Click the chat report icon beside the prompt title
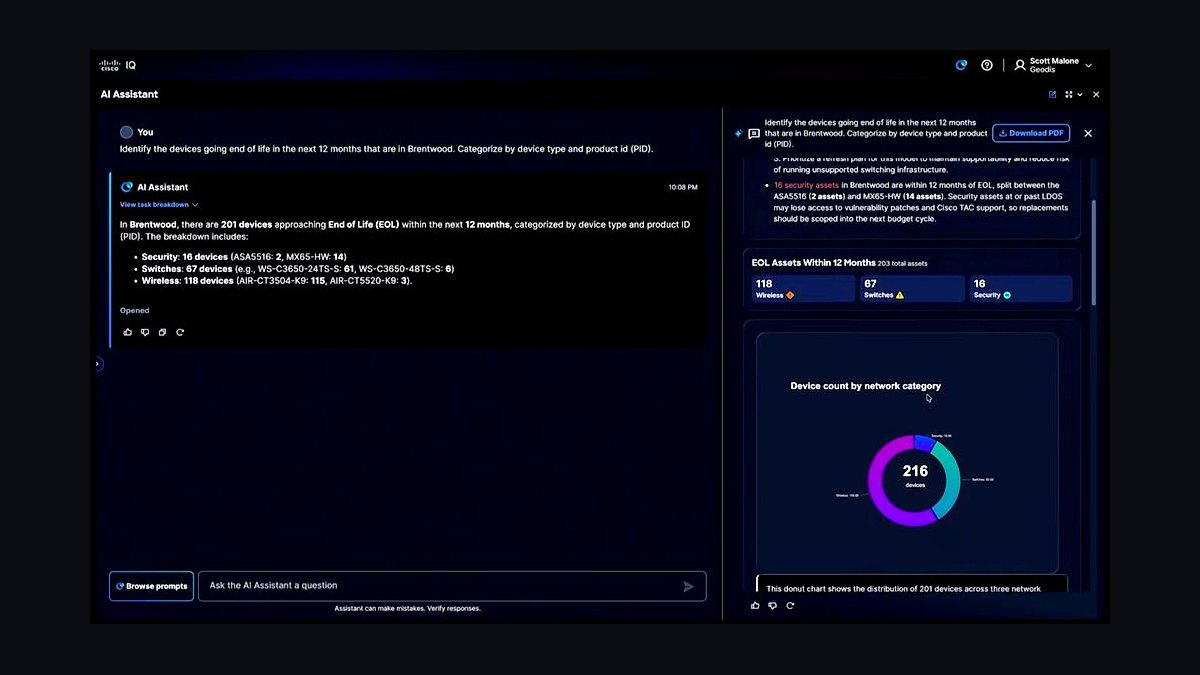 coord(754,133)
